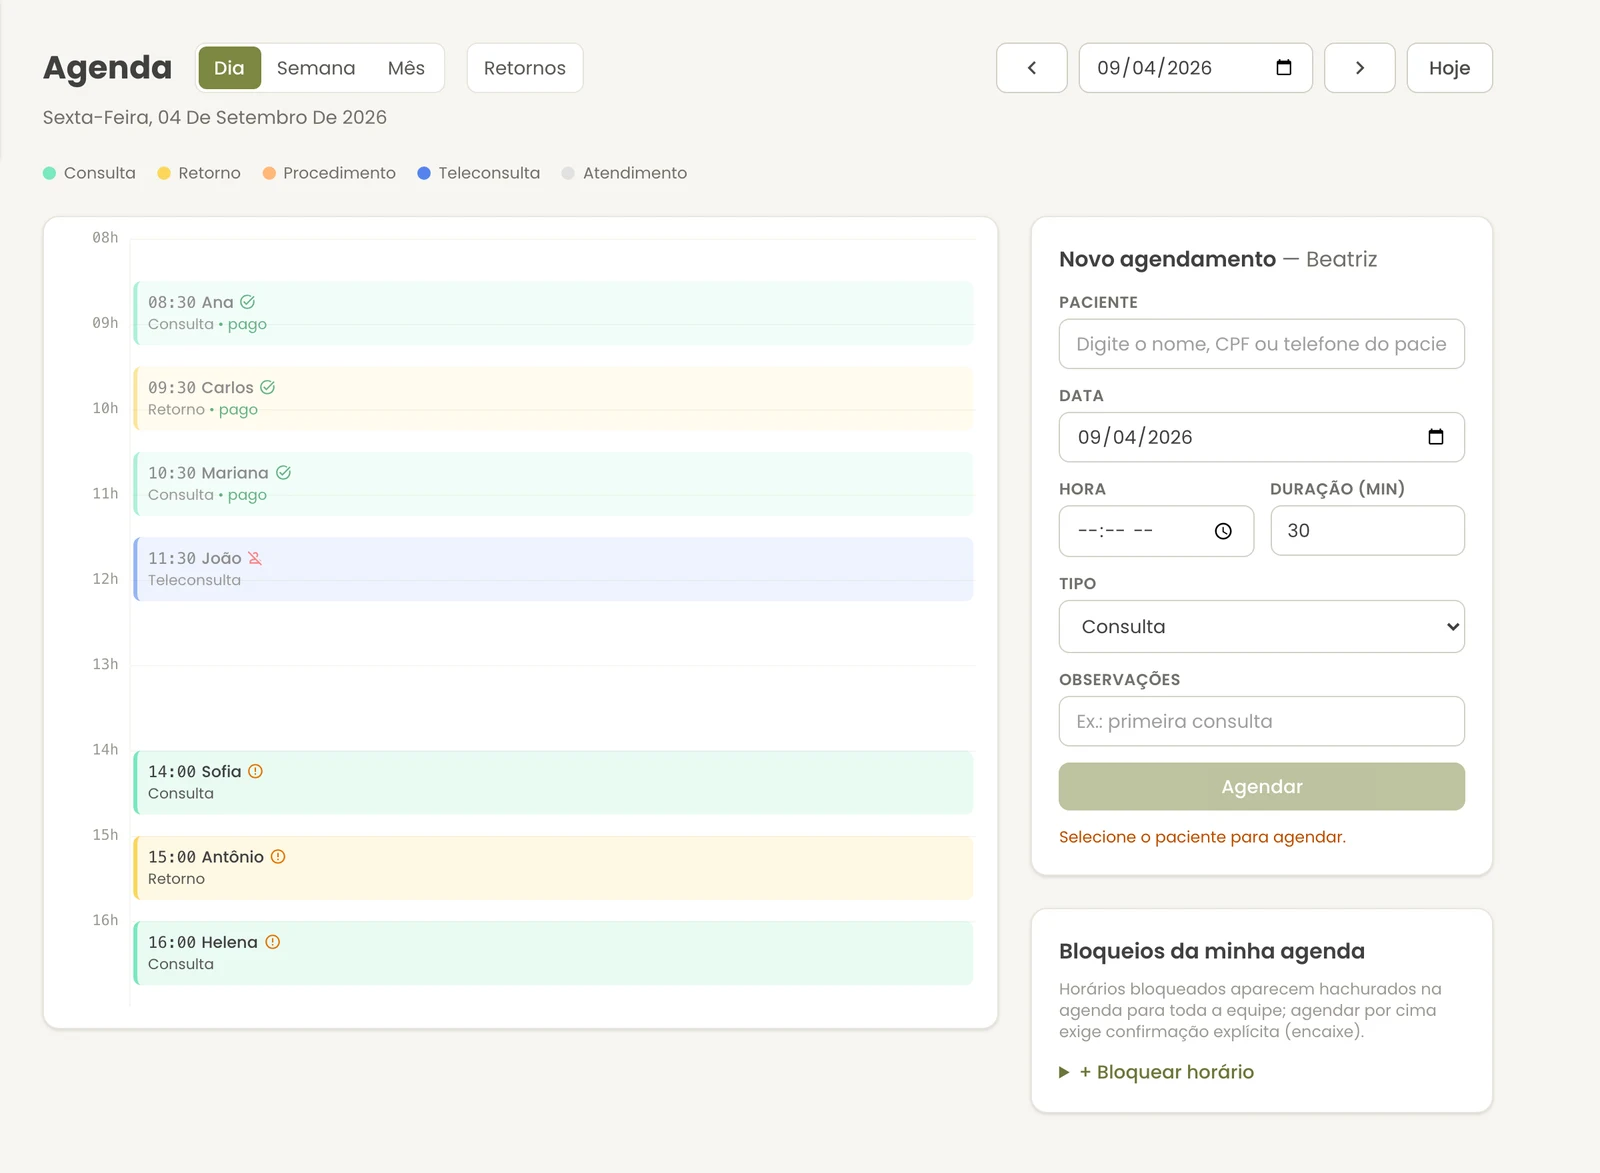Image resolution: width=1600 pixels, height=1173 pixels.
Task: Open the 16:00 Helena appointment
Action: point(553,953)
